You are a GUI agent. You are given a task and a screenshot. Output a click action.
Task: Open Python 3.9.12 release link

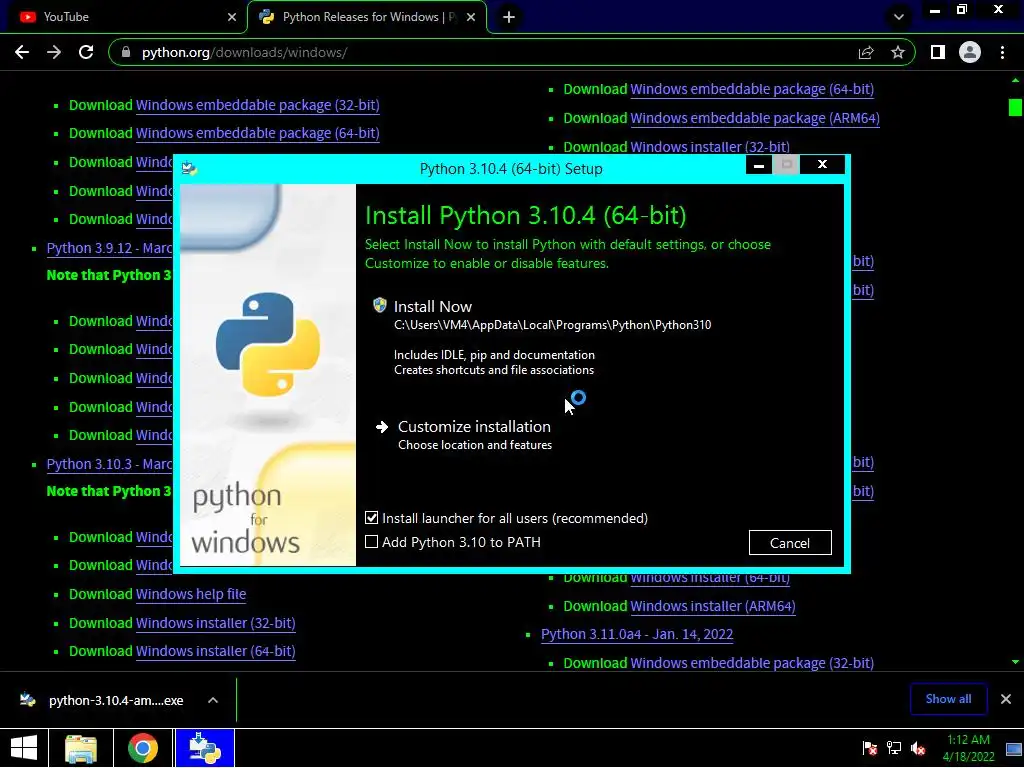109,248
